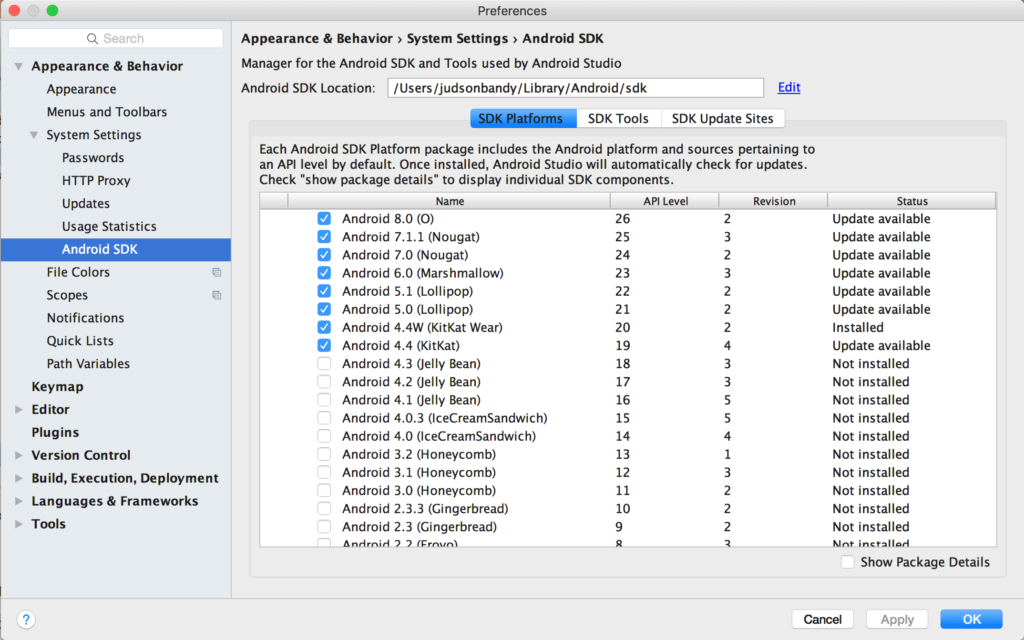The image size is (1024, 640).
Task: Confirm with the OK button
Action: [971, 619]
